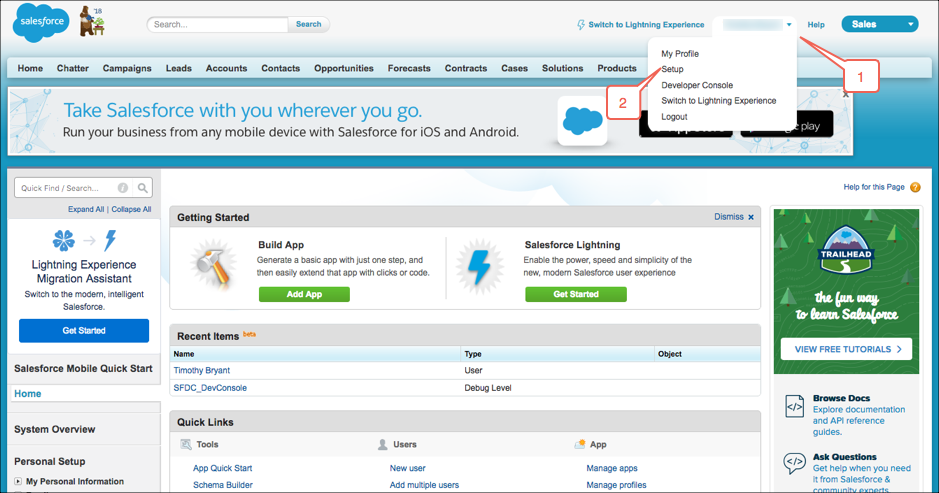
Task: Open the user name dropdown arrow
Action: (x=789, y=25)
